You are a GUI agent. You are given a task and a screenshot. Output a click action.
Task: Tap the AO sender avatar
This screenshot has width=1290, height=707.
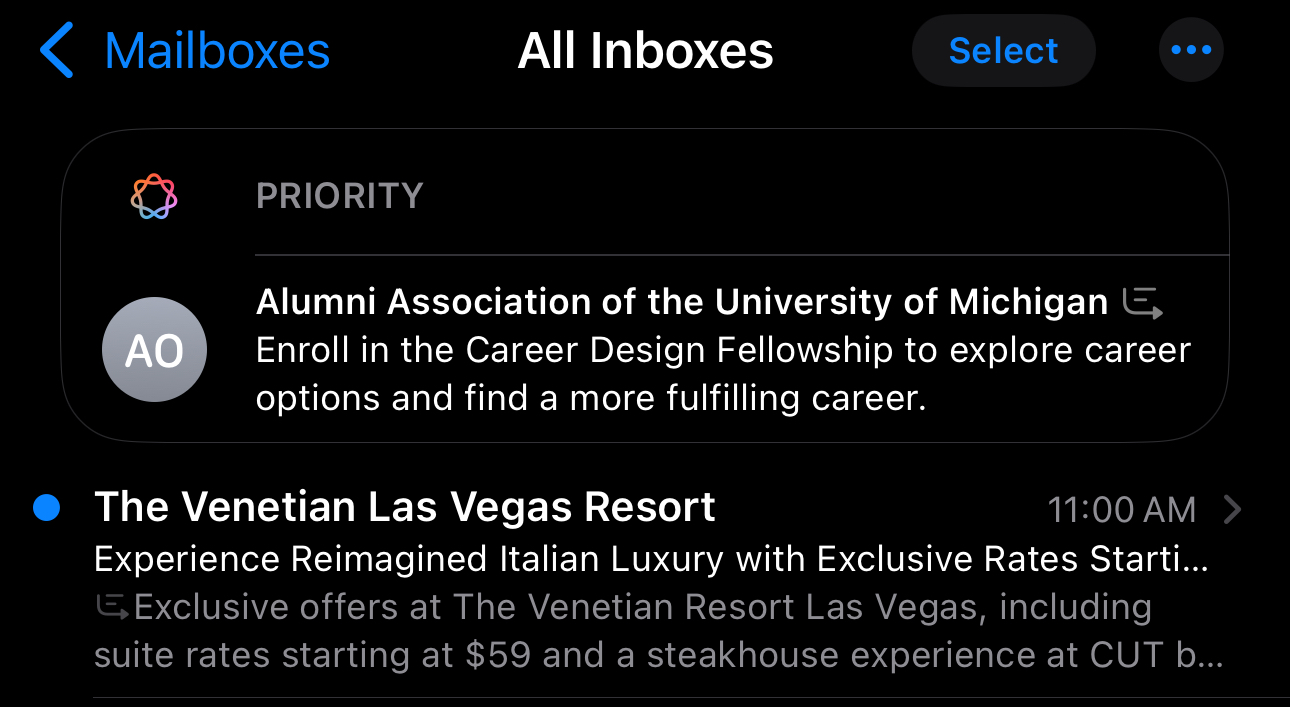[154, 350]
